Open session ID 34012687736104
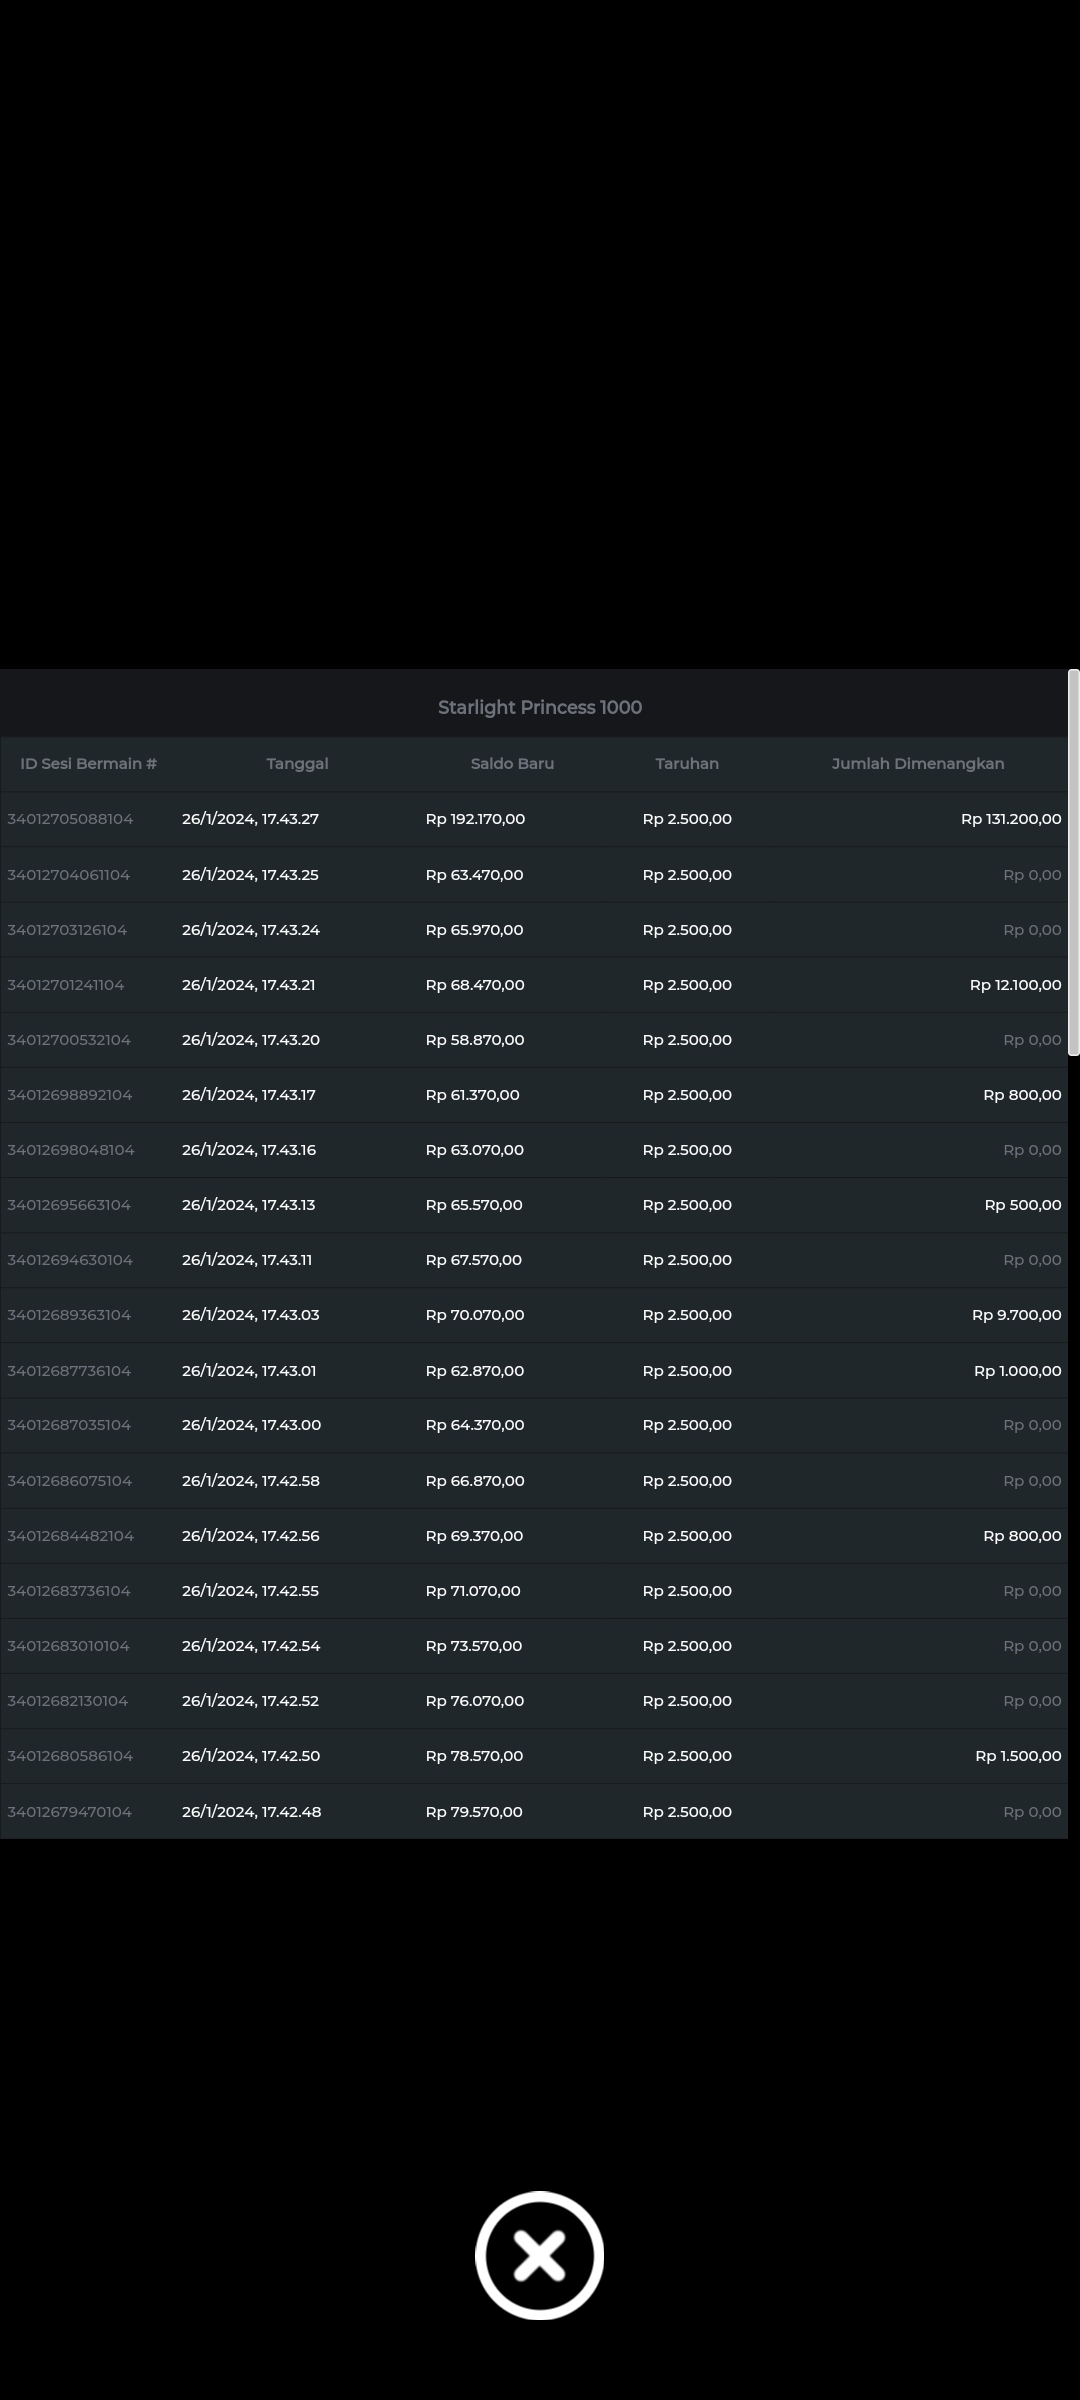The height and width of the screenshot is (2400, 1080). coord(69,1371)
